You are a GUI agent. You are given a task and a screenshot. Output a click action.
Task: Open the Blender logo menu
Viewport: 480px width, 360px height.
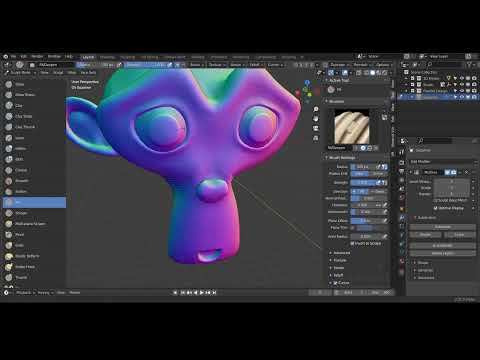(x=6, y=57)
